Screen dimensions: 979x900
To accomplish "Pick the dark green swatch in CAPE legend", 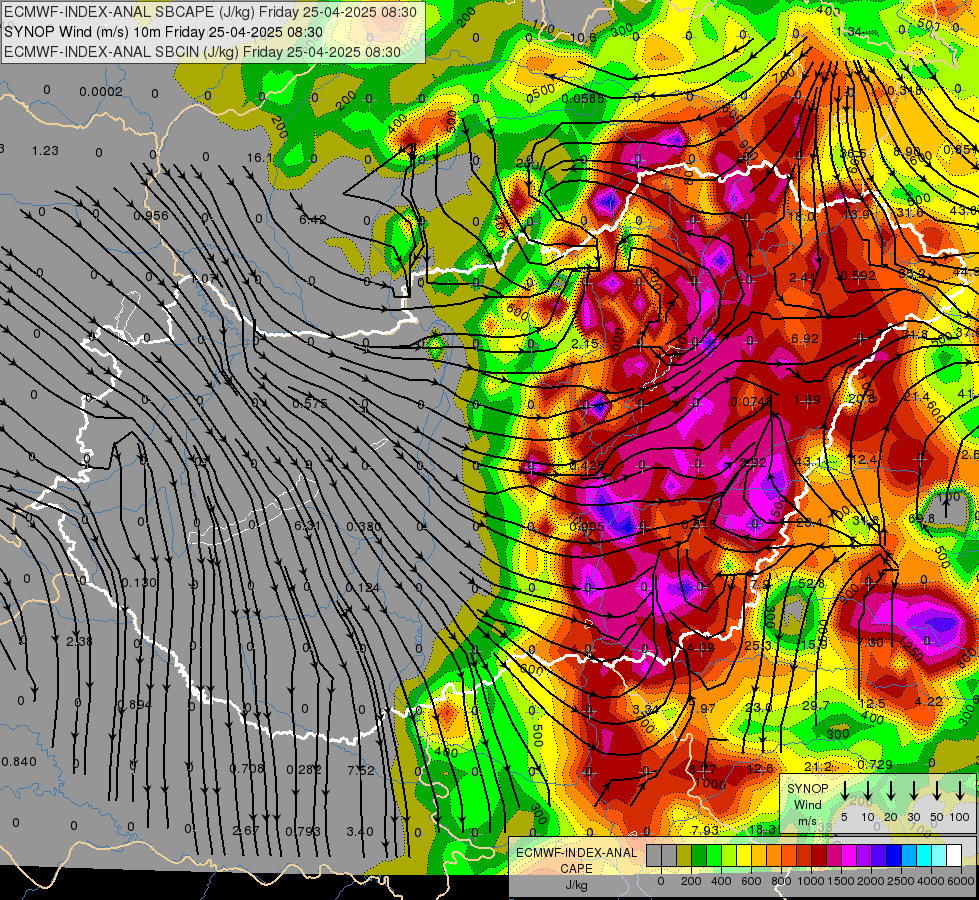I will [699, 856].
